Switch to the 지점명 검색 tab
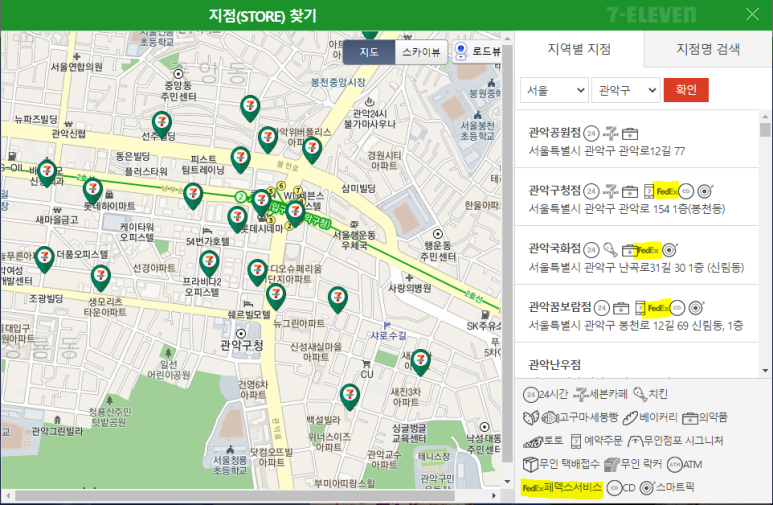The height and width of the screenshot is (505, 773). (x=708, y=49)
